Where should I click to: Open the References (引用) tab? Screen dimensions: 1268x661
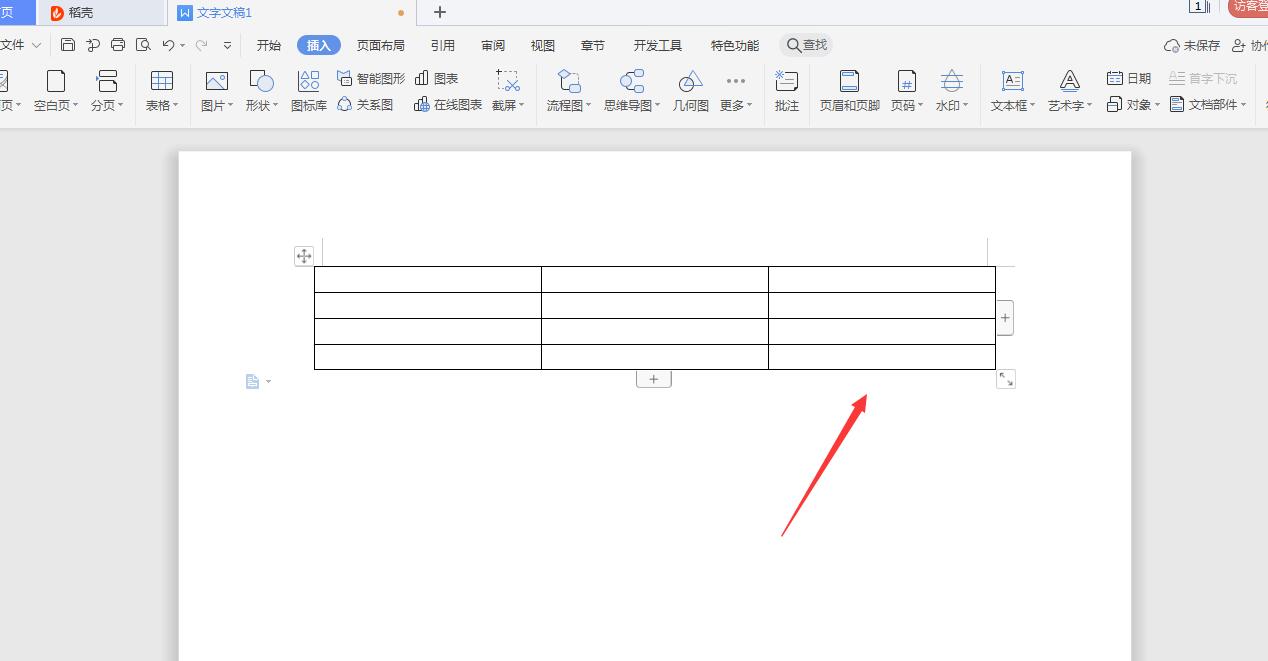click(x=443, y=45)
